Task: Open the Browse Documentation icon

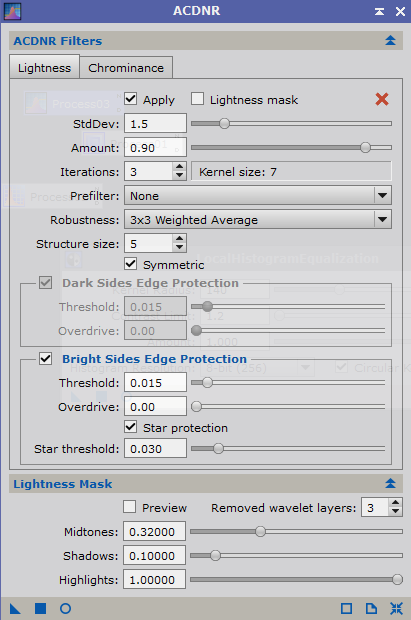Action: point(371,609)
